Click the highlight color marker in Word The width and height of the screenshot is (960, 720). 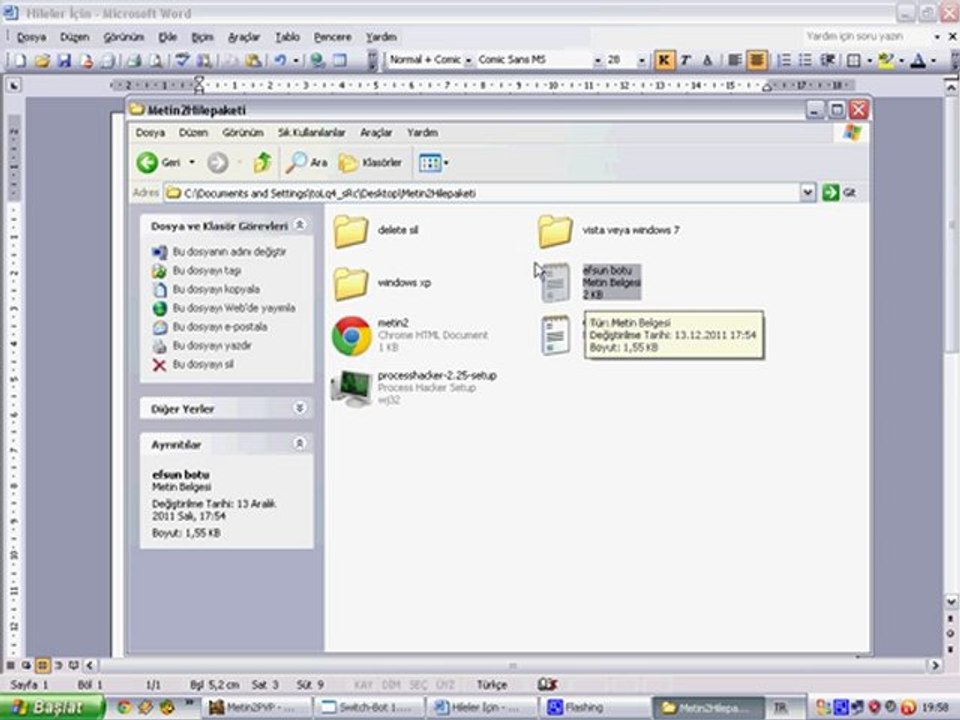[x=886, y=60]
